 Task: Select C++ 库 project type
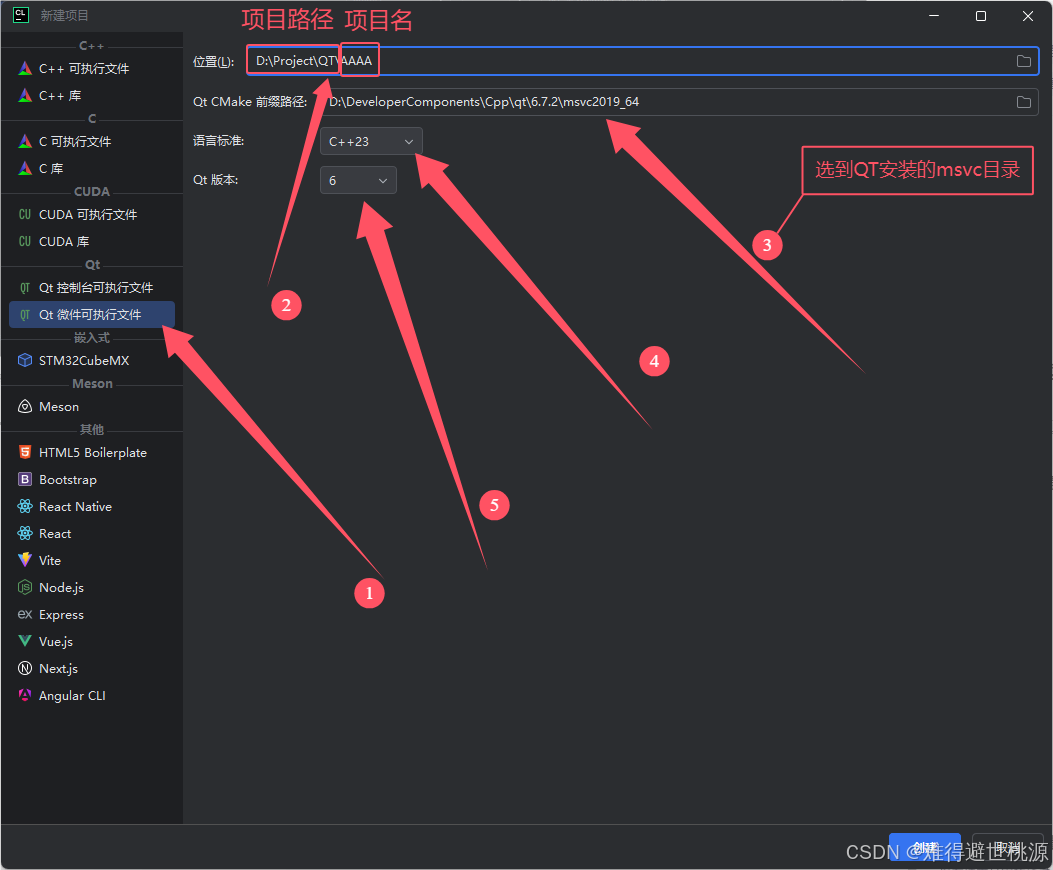pos(92,95)
